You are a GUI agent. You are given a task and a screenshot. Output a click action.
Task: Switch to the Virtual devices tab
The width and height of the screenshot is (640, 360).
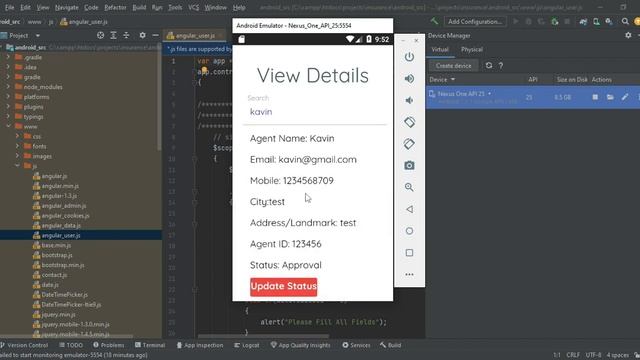pyautogui.click(x=440, y=49)
